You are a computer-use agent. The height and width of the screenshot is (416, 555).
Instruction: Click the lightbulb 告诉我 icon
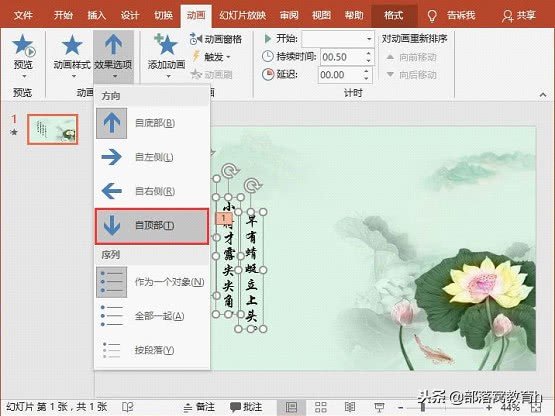(x=432, y=16)
